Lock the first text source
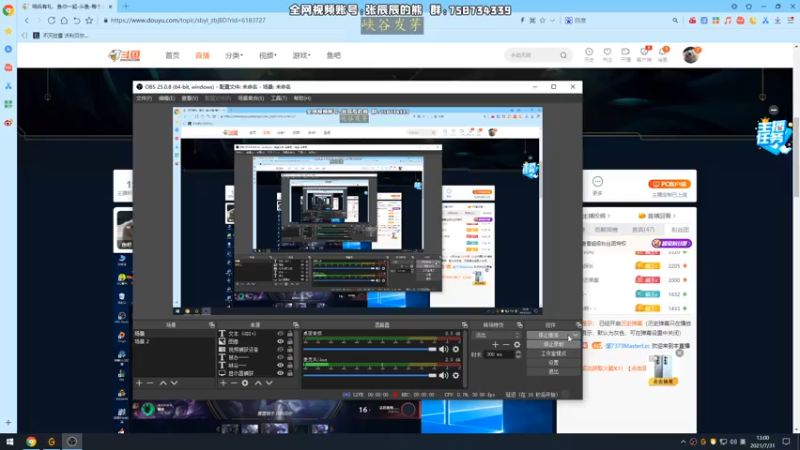This screenshot has height=450, width=800. click(290, 334)
